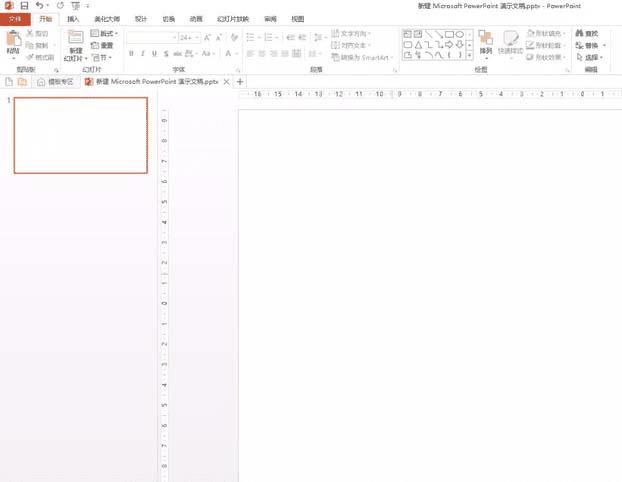The width and height of the screenshot is (622, 482).
Task: Open the Select dropdown in editing group
Action: point(590,57)
